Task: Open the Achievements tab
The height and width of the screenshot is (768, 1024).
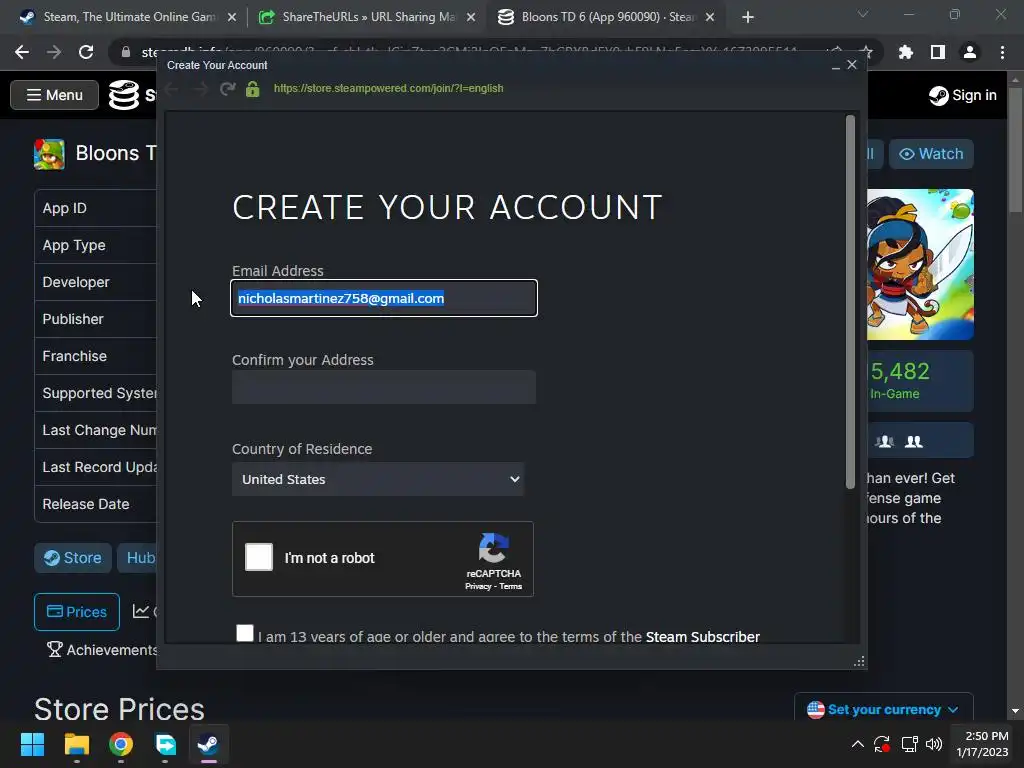Action: [102, 650]
